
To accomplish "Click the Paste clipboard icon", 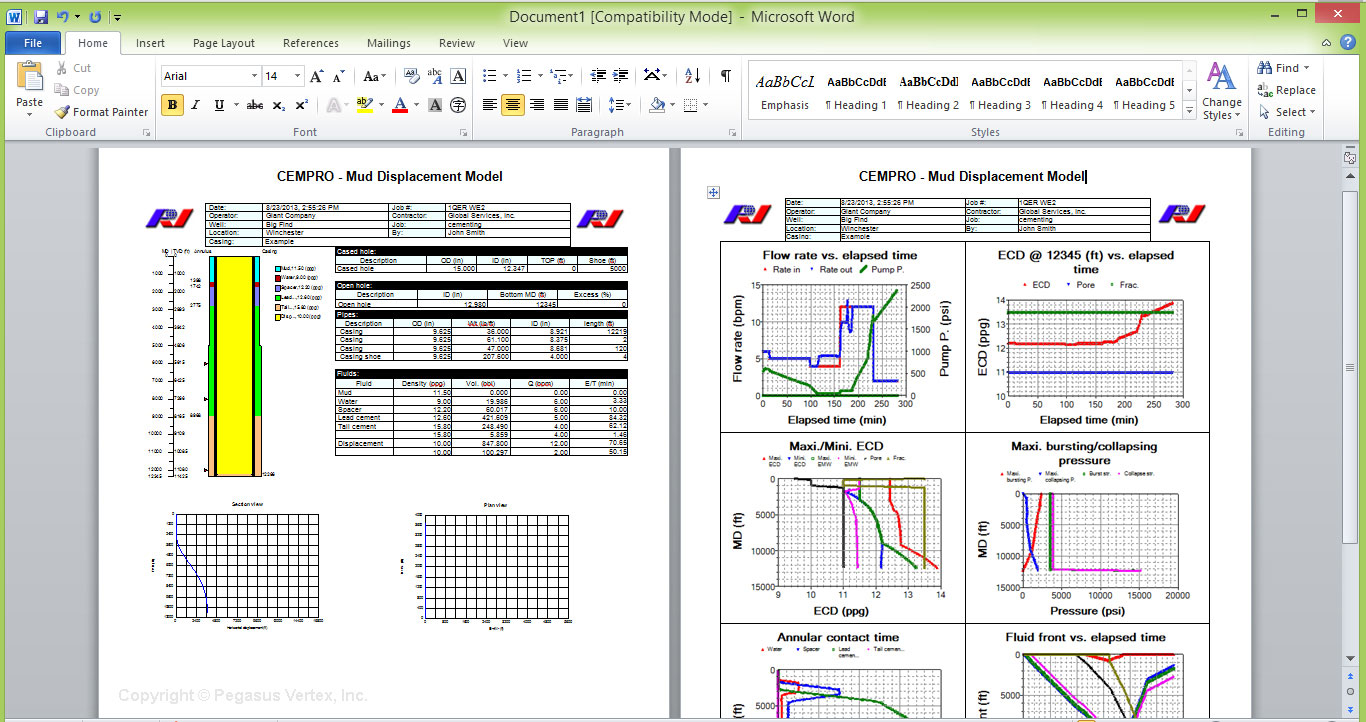I will (x=30, y=77).
